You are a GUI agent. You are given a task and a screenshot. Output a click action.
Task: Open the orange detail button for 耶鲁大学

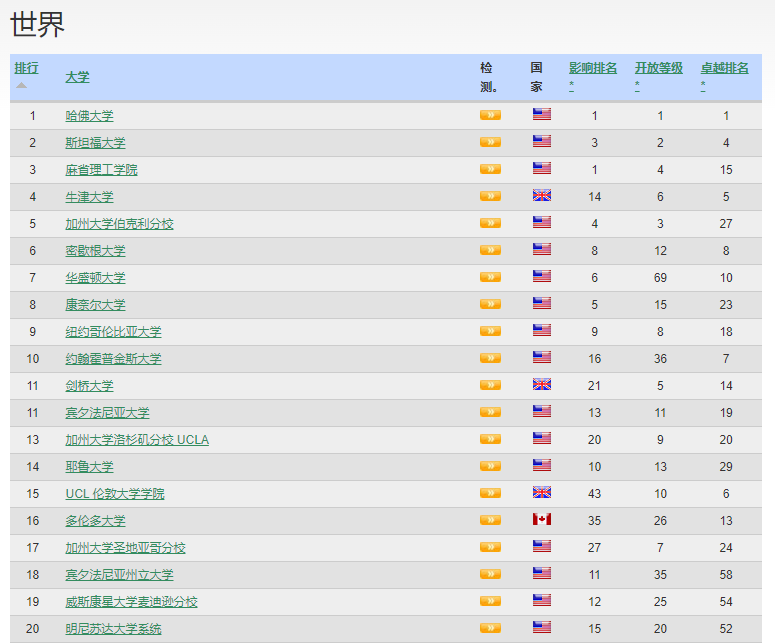[490, 466]
